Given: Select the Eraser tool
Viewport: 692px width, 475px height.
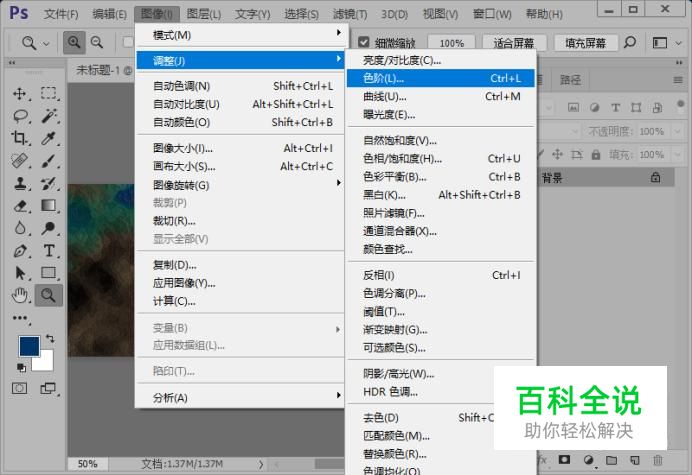Looking at the screenshot, I should (x=19, y=206).
